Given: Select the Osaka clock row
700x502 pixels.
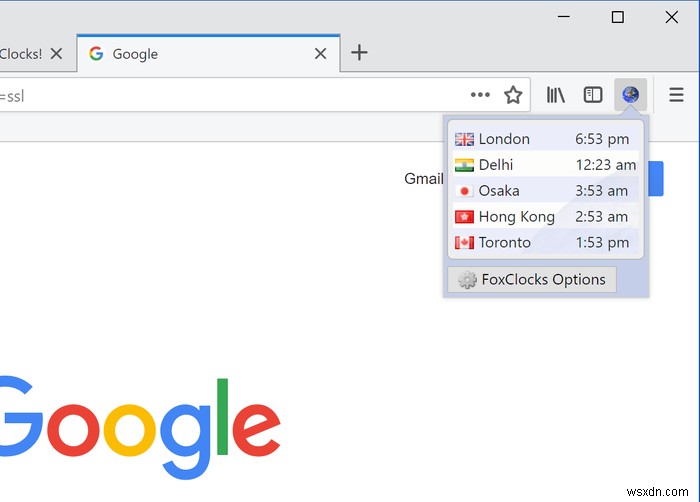Looking at the screenshot, I should pyautogui.click(x=546, y=191).
